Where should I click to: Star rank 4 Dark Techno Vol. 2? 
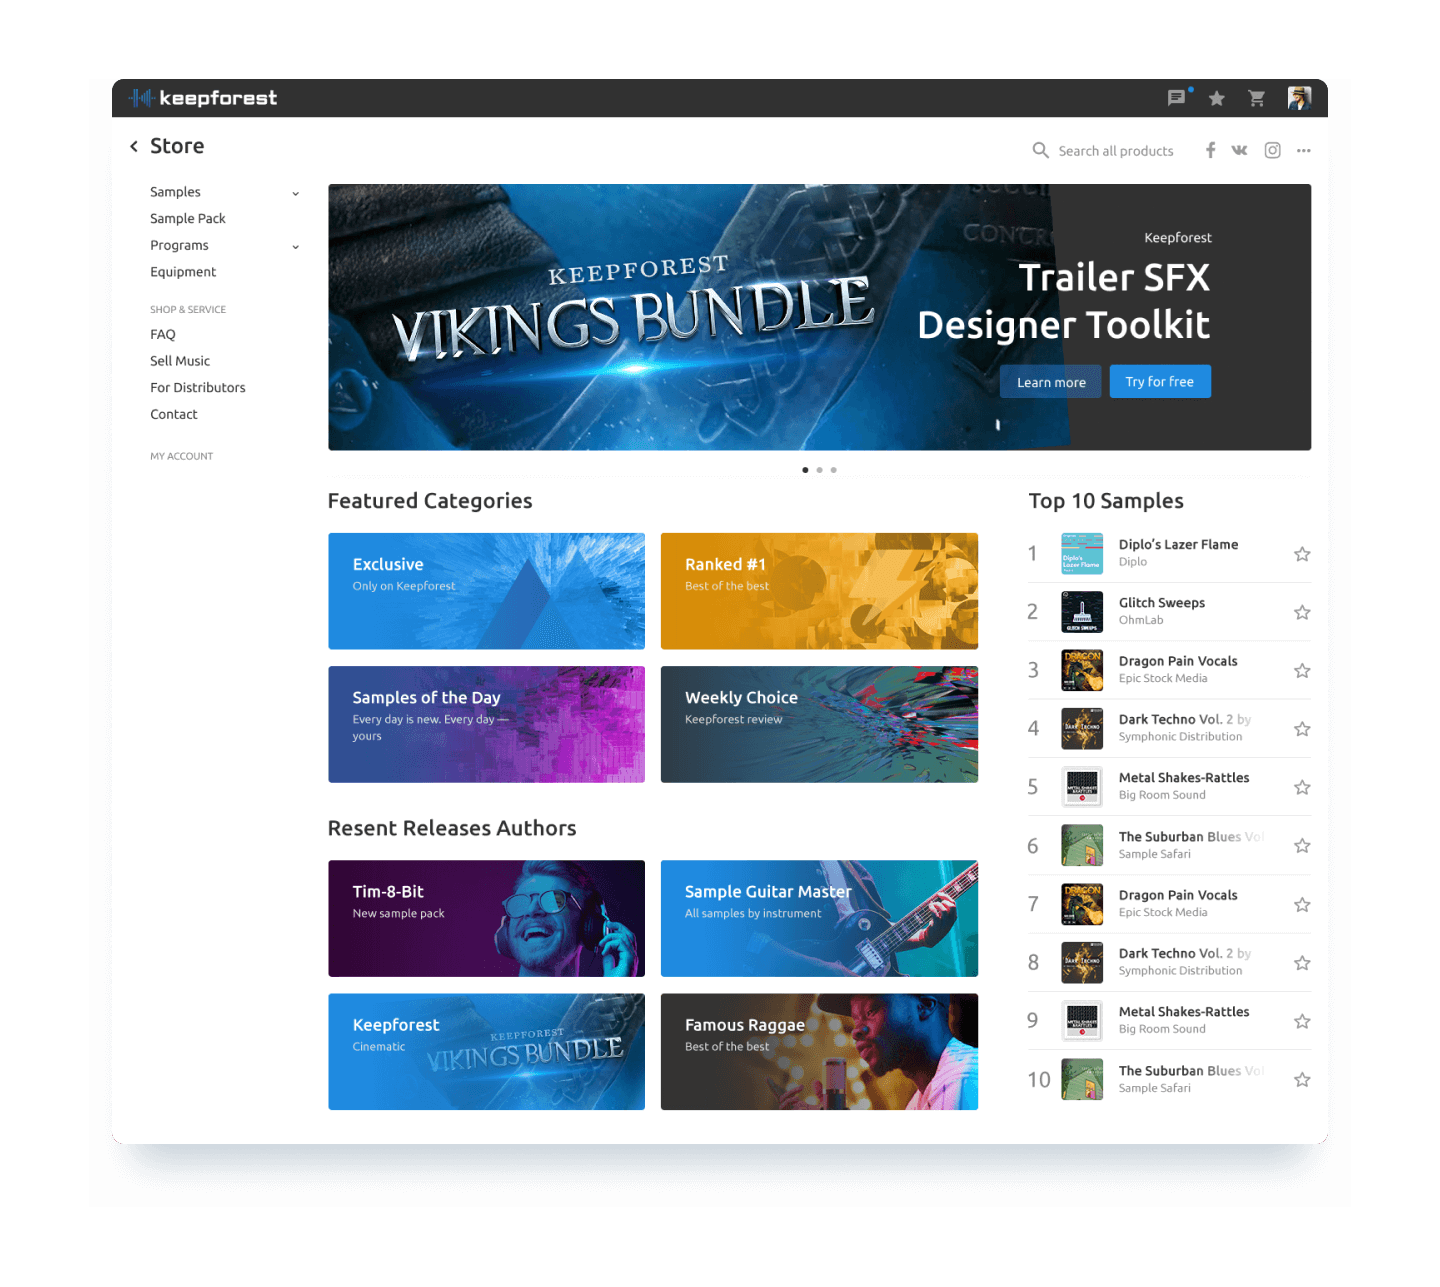point(1302,729)
